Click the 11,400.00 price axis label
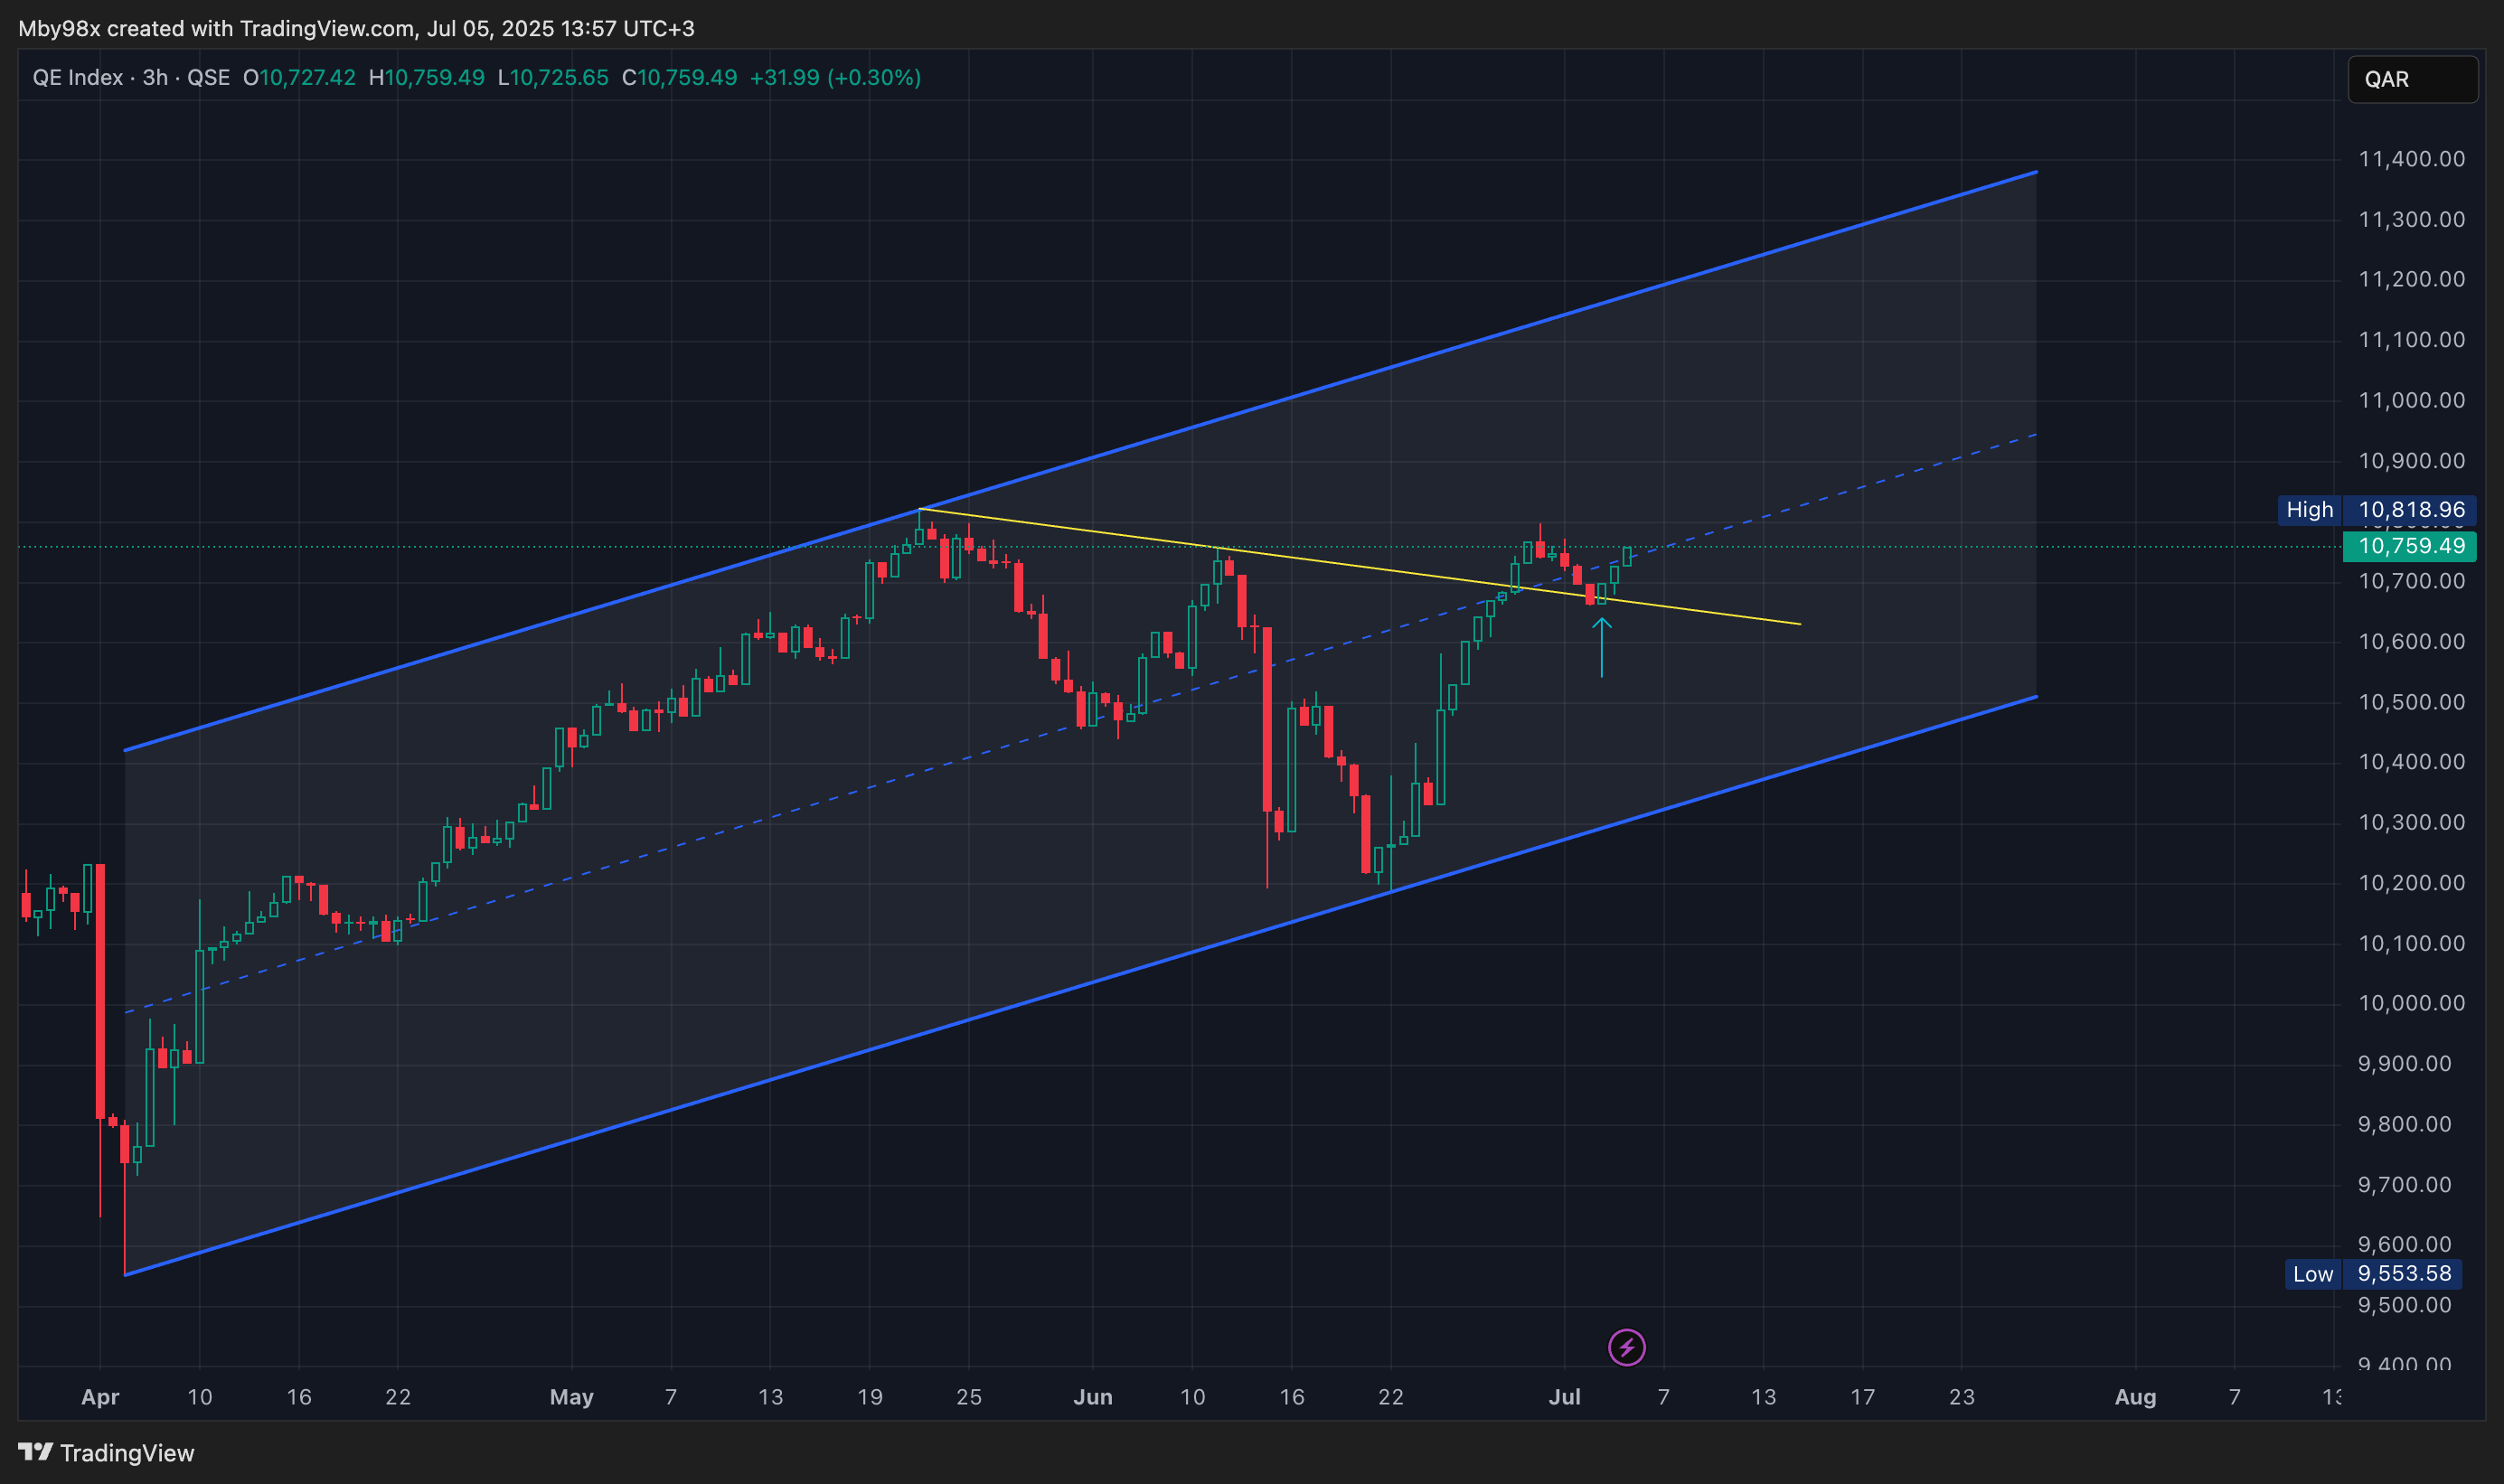Image resolution: width=2504 pixels, height=1484 pixels. tap(2411, 159)
